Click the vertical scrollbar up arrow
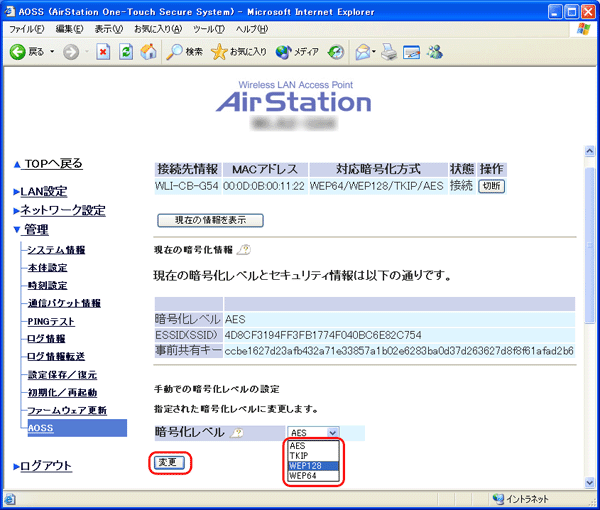600x510 pixels. (590, 151)
